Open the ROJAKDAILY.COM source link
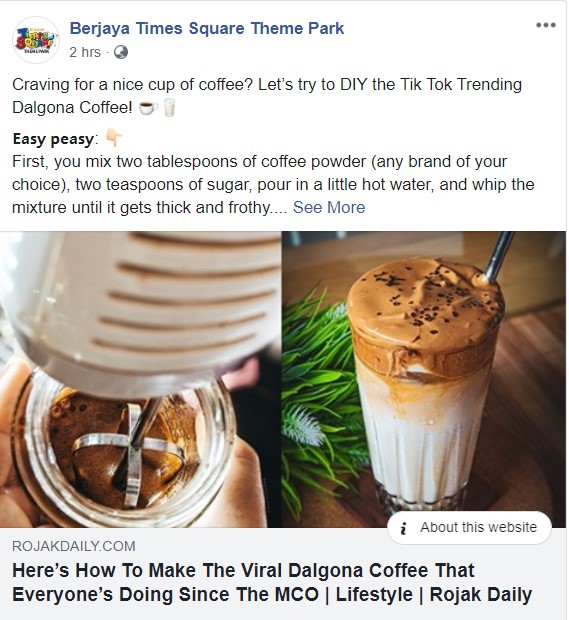Image resolution: width=569 pixels, height=620 pixels. pyautogui.click(x=74, y=546)
